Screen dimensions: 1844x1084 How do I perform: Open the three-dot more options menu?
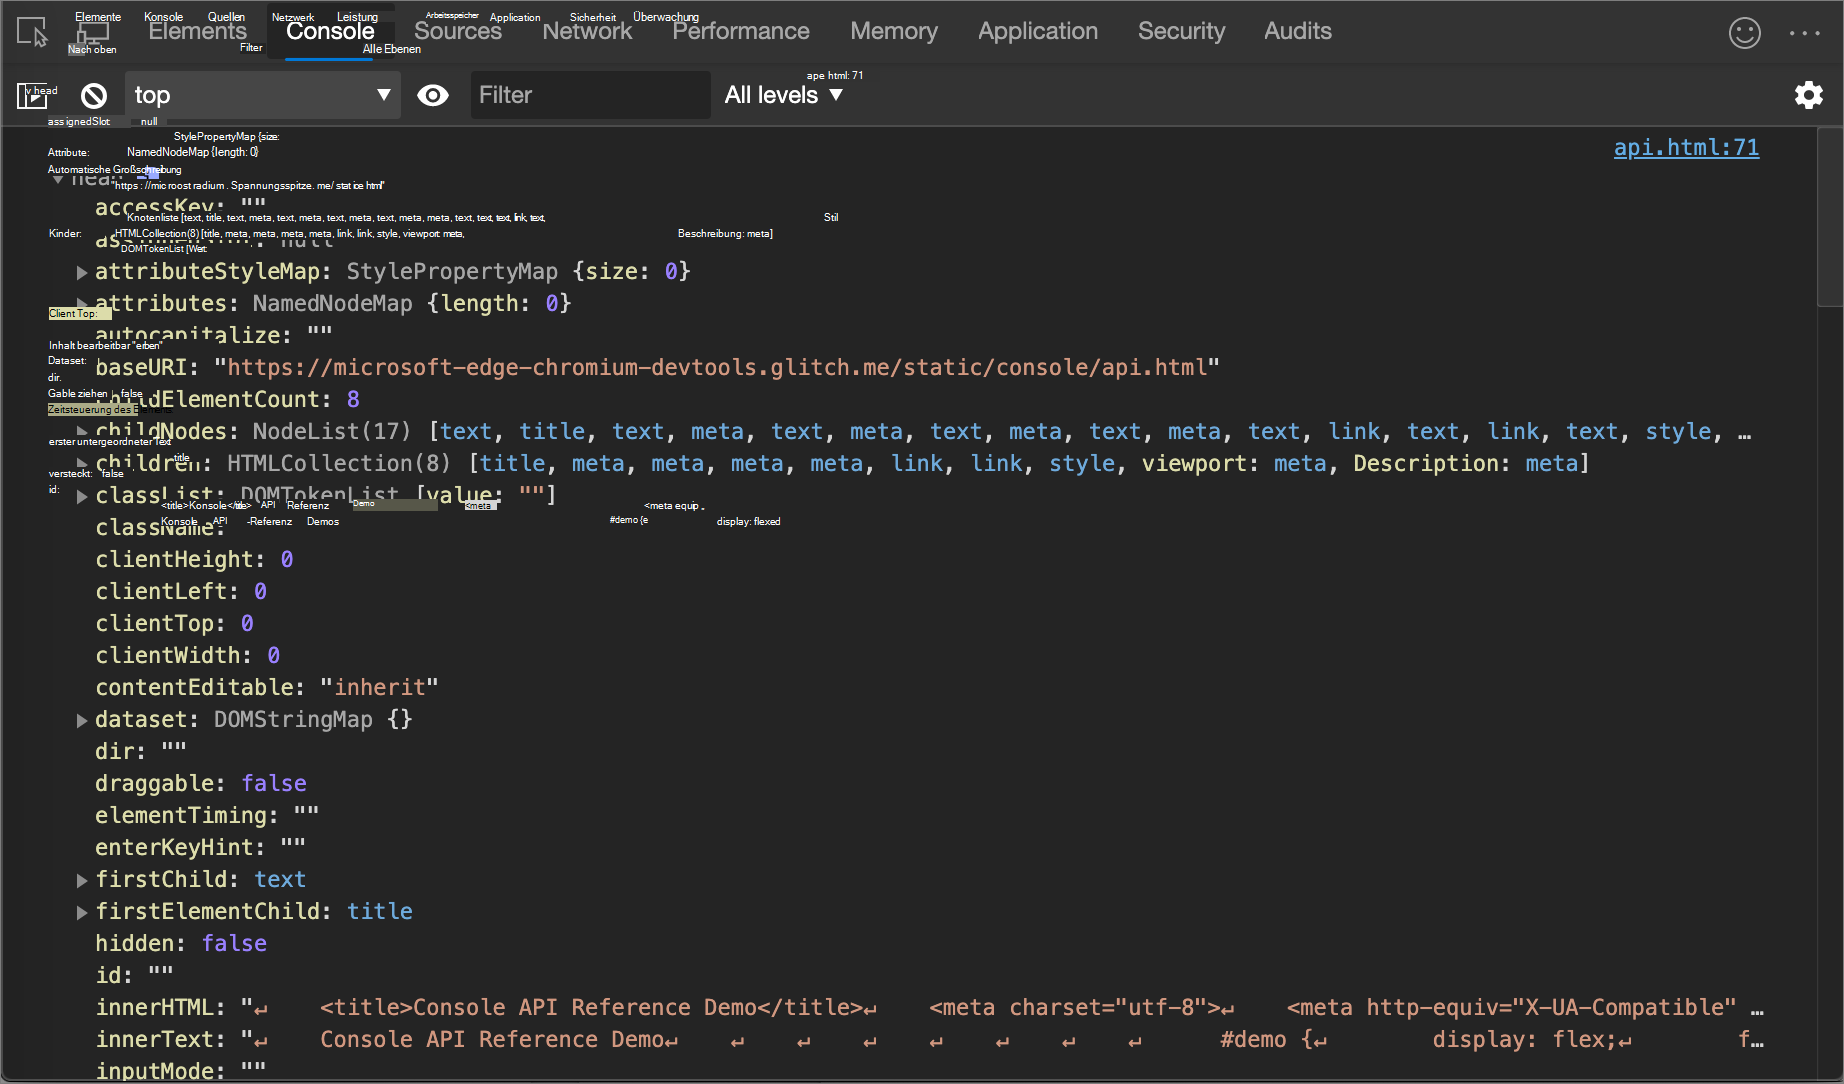coord(1804,33)
